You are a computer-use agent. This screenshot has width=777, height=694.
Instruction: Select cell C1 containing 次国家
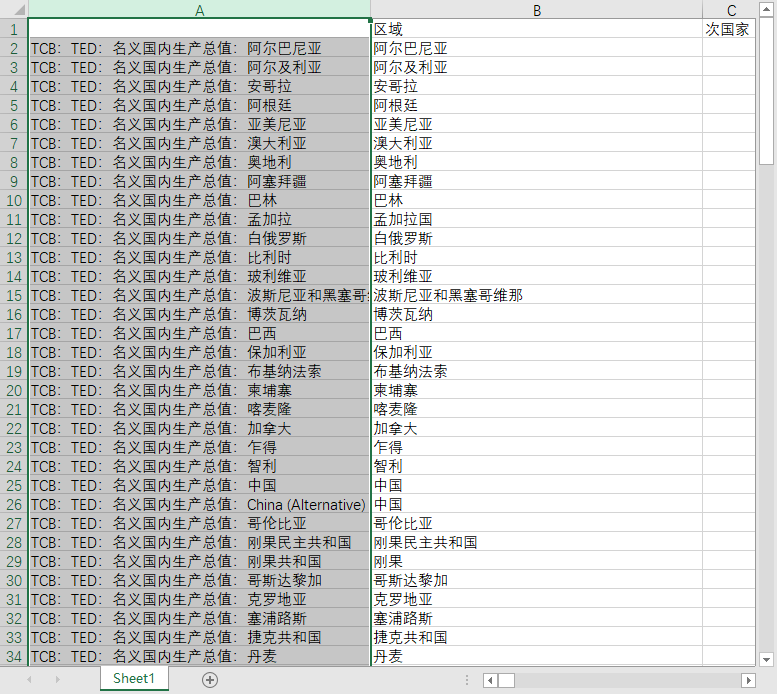(729, 29)
